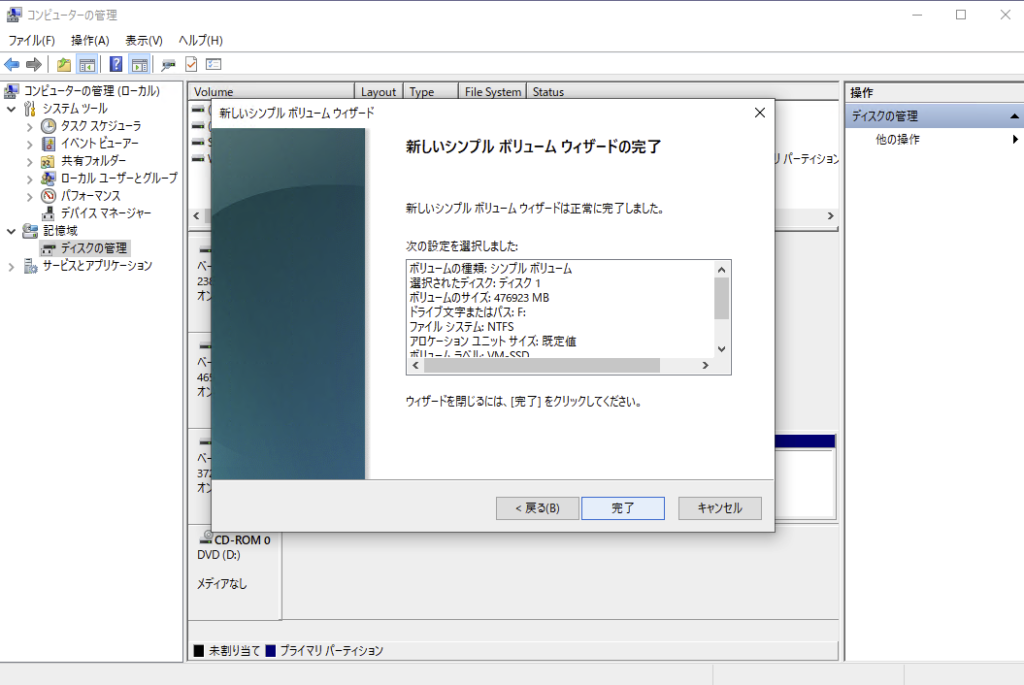Expand the サービスとアプリケーション node

(12, 266)
